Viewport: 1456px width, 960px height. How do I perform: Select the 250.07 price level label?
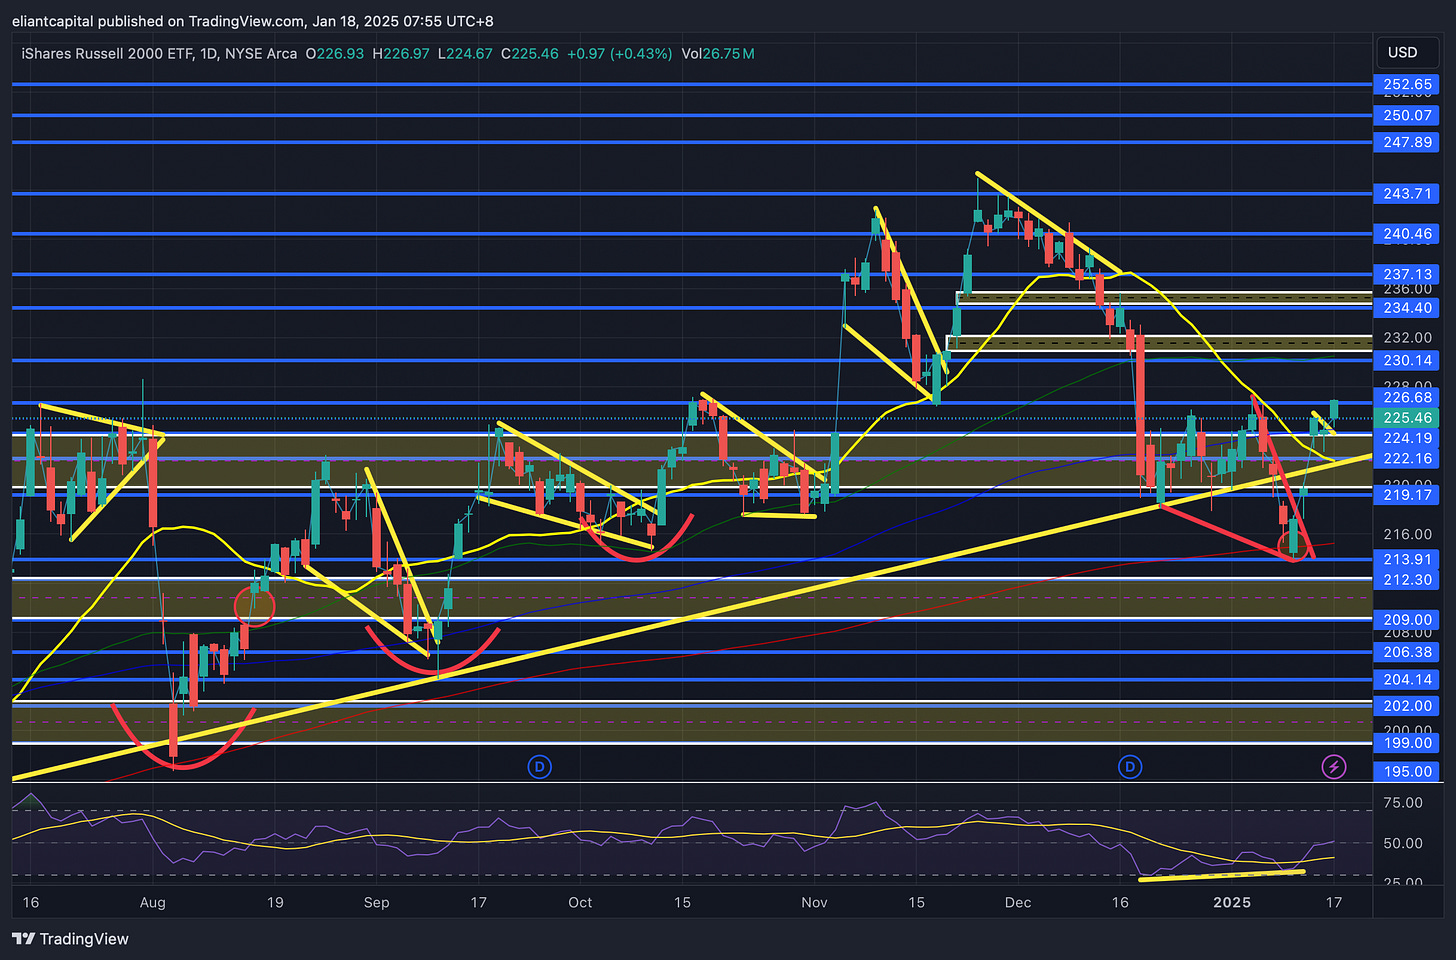point(1407,116)
